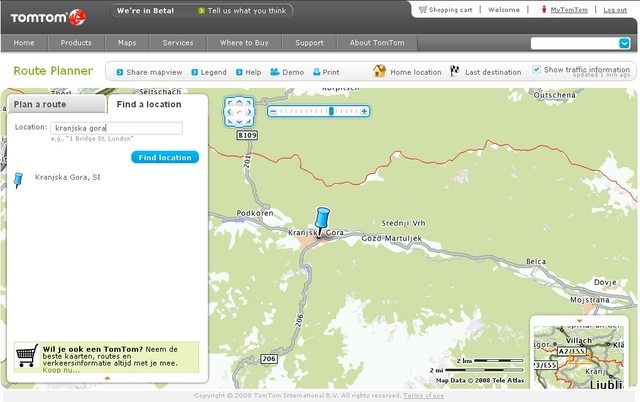Viewport: 640px width, 402px height.
Task: Click the center reset arrow of pan control
Action: tap(239, 112)
